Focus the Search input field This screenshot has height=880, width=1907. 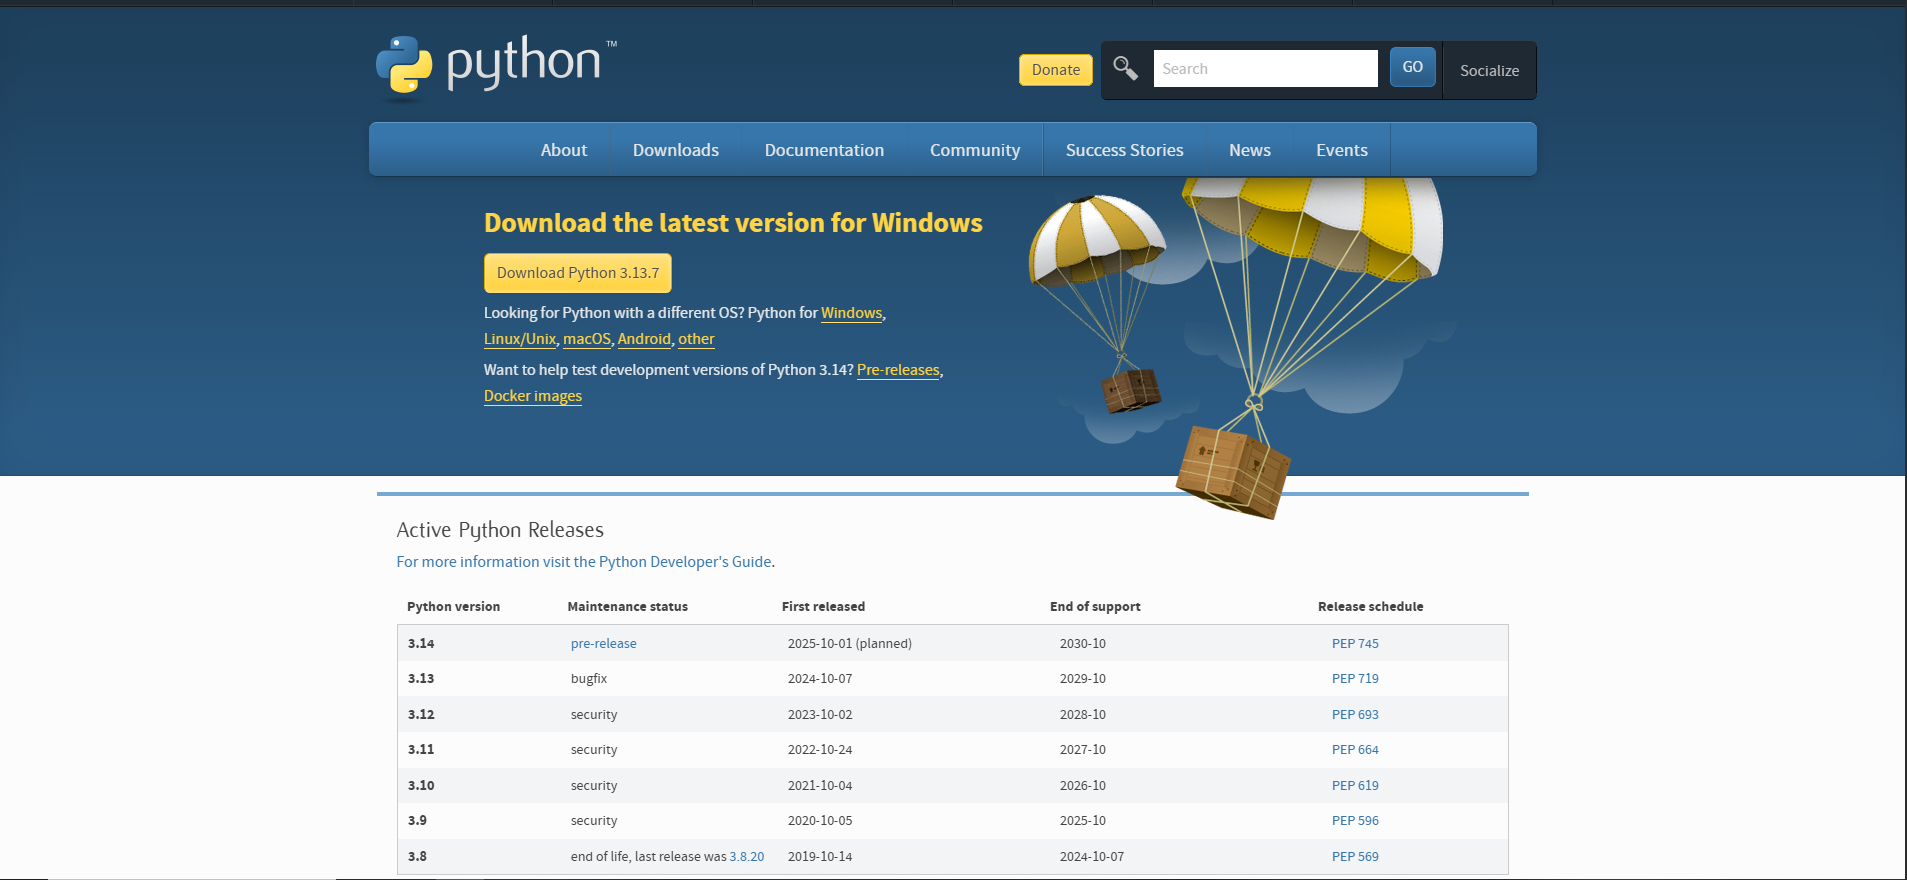point(1265,69)
